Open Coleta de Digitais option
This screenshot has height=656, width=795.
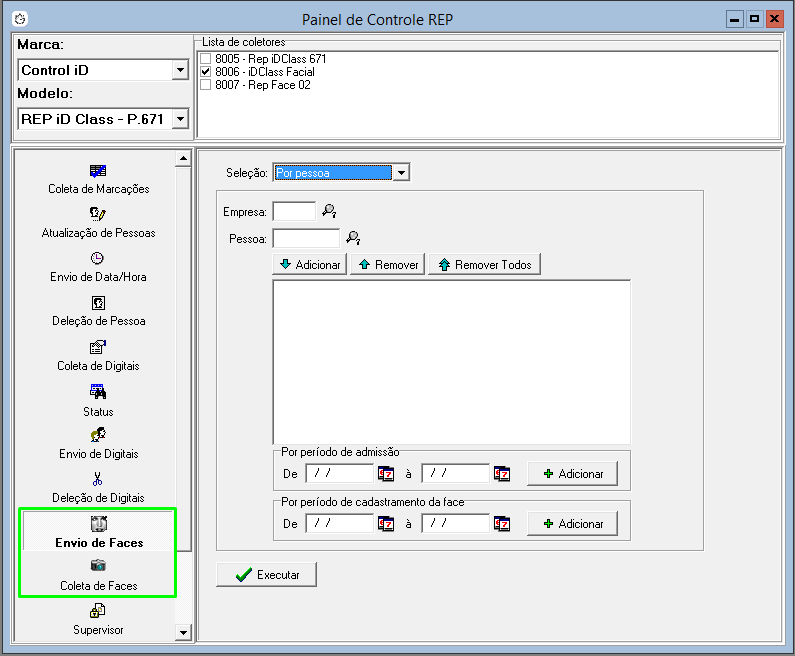[98, 348]
